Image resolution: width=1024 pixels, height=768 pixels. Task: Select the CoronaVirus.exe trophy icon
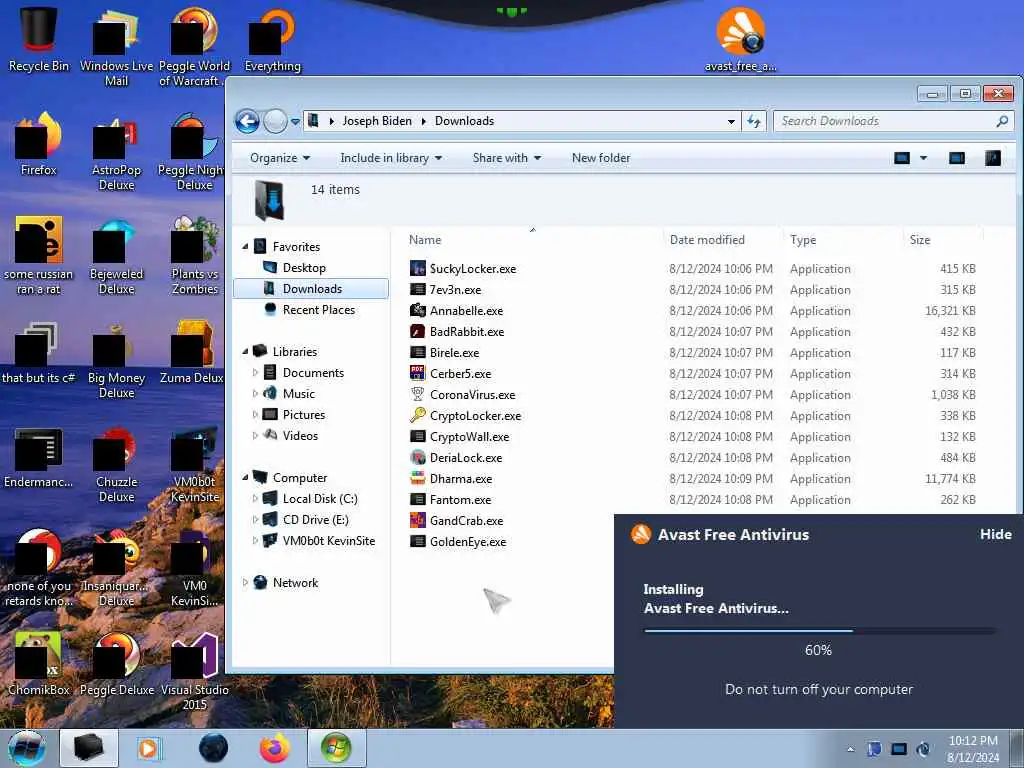tap(417, 394)
